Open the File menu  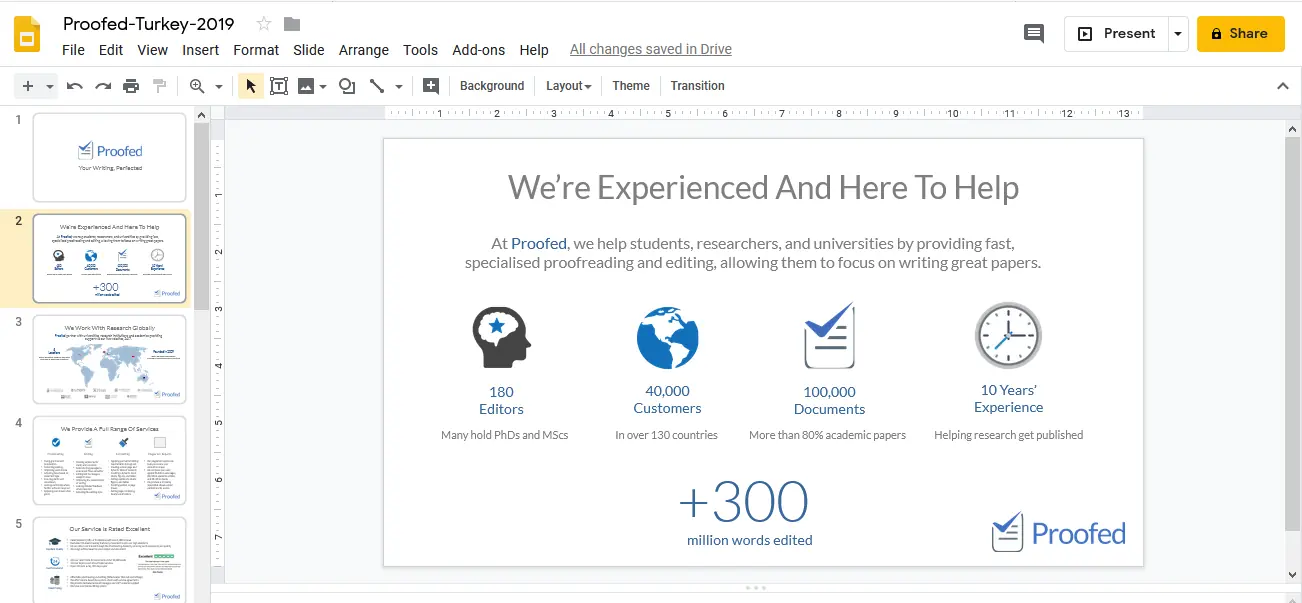tap(73, 50)
